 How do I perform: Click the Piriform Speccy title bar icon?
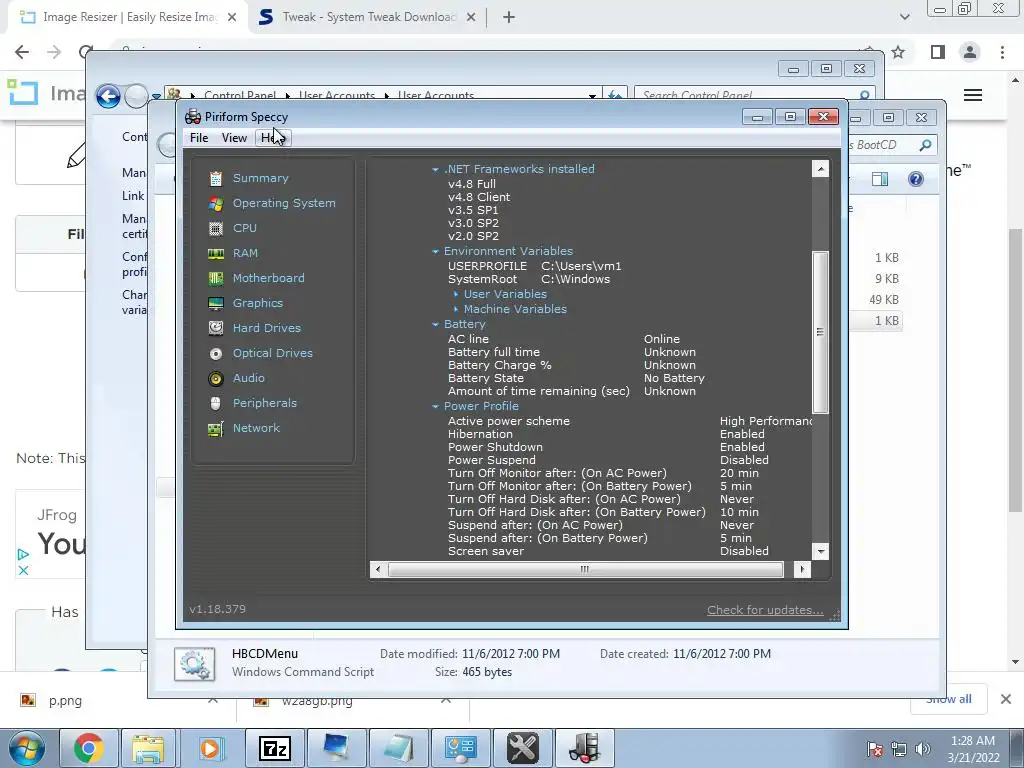tap(193, 117)
